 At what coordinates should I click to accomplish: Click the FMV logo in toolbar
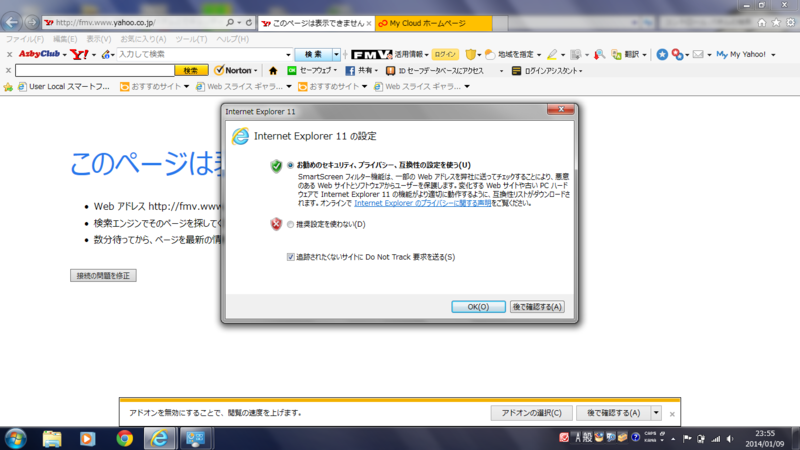coord(371,54)
